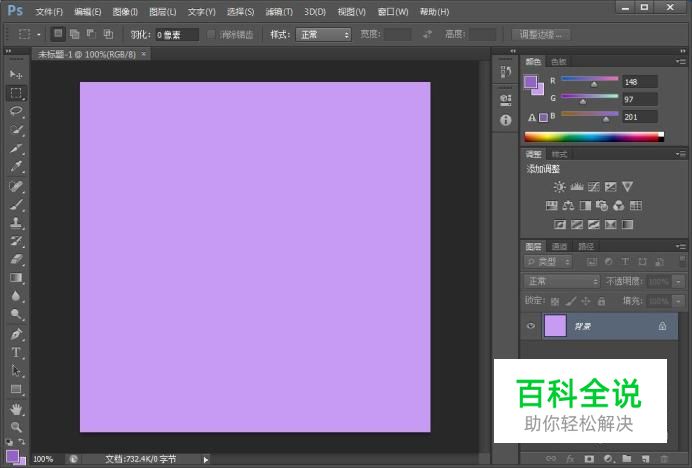The image size is (692, 468).
Task: Select the Horizontal Type tool
Action: [x=16, y=352]
